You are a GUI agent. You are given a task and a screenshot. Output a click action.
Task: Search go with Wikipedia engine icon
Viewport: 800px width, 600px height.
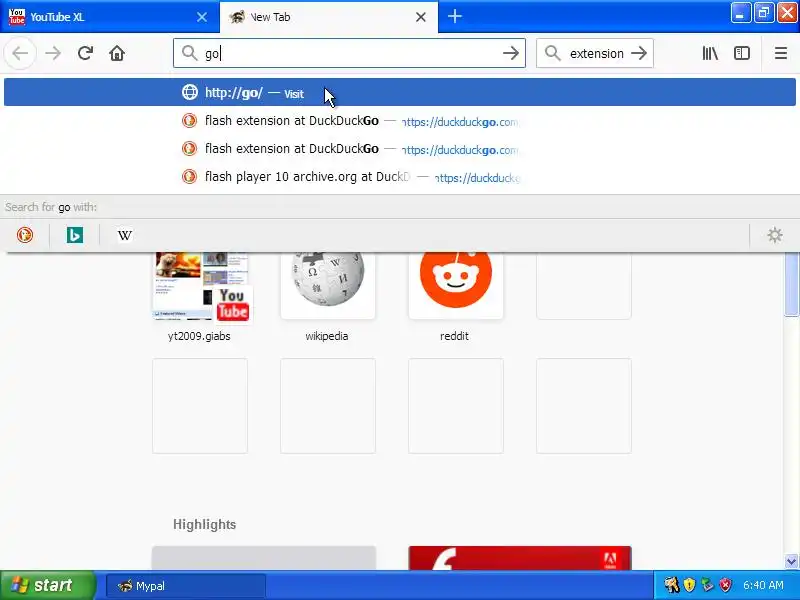click(124, 235)
